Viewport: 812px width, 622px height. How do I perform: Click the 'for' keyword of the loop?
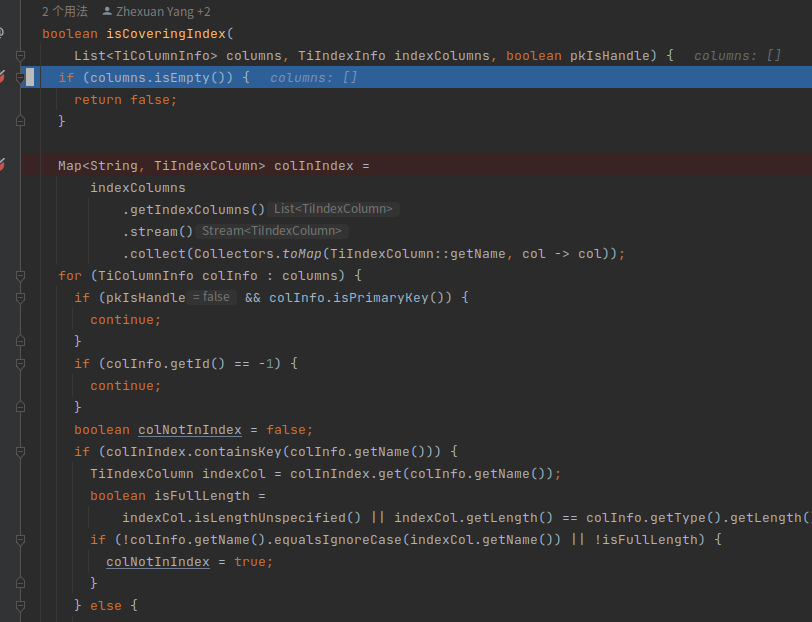[x=70, y=276]
